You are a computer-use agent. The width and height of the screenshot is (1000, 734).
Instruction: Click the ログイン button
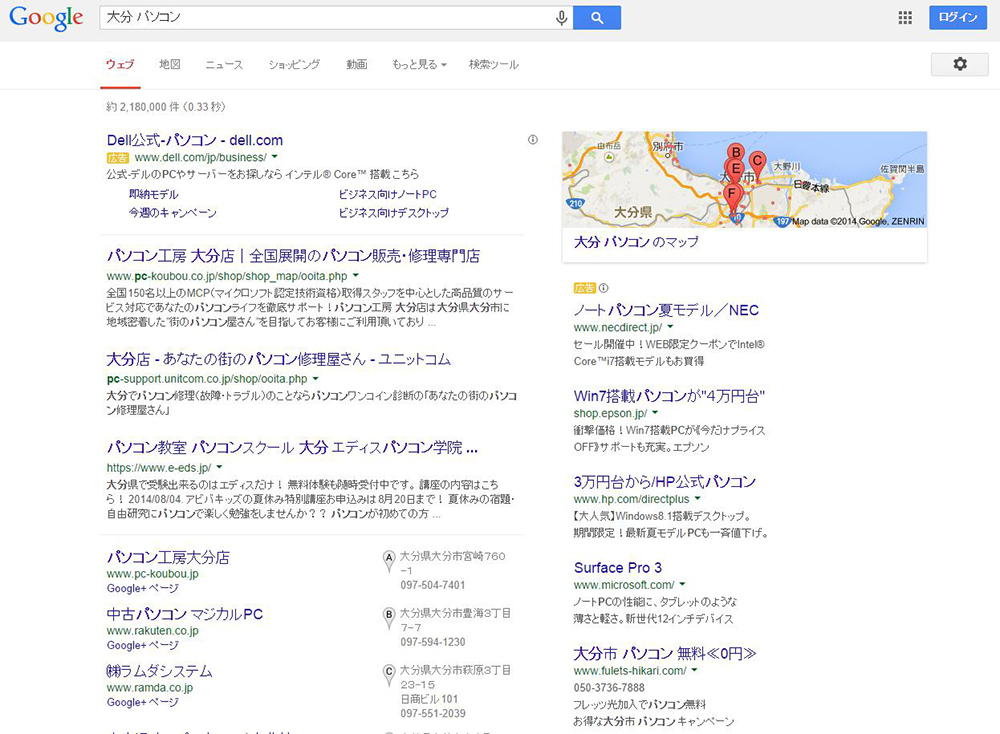pyautogui.click(x=957, y=17)
